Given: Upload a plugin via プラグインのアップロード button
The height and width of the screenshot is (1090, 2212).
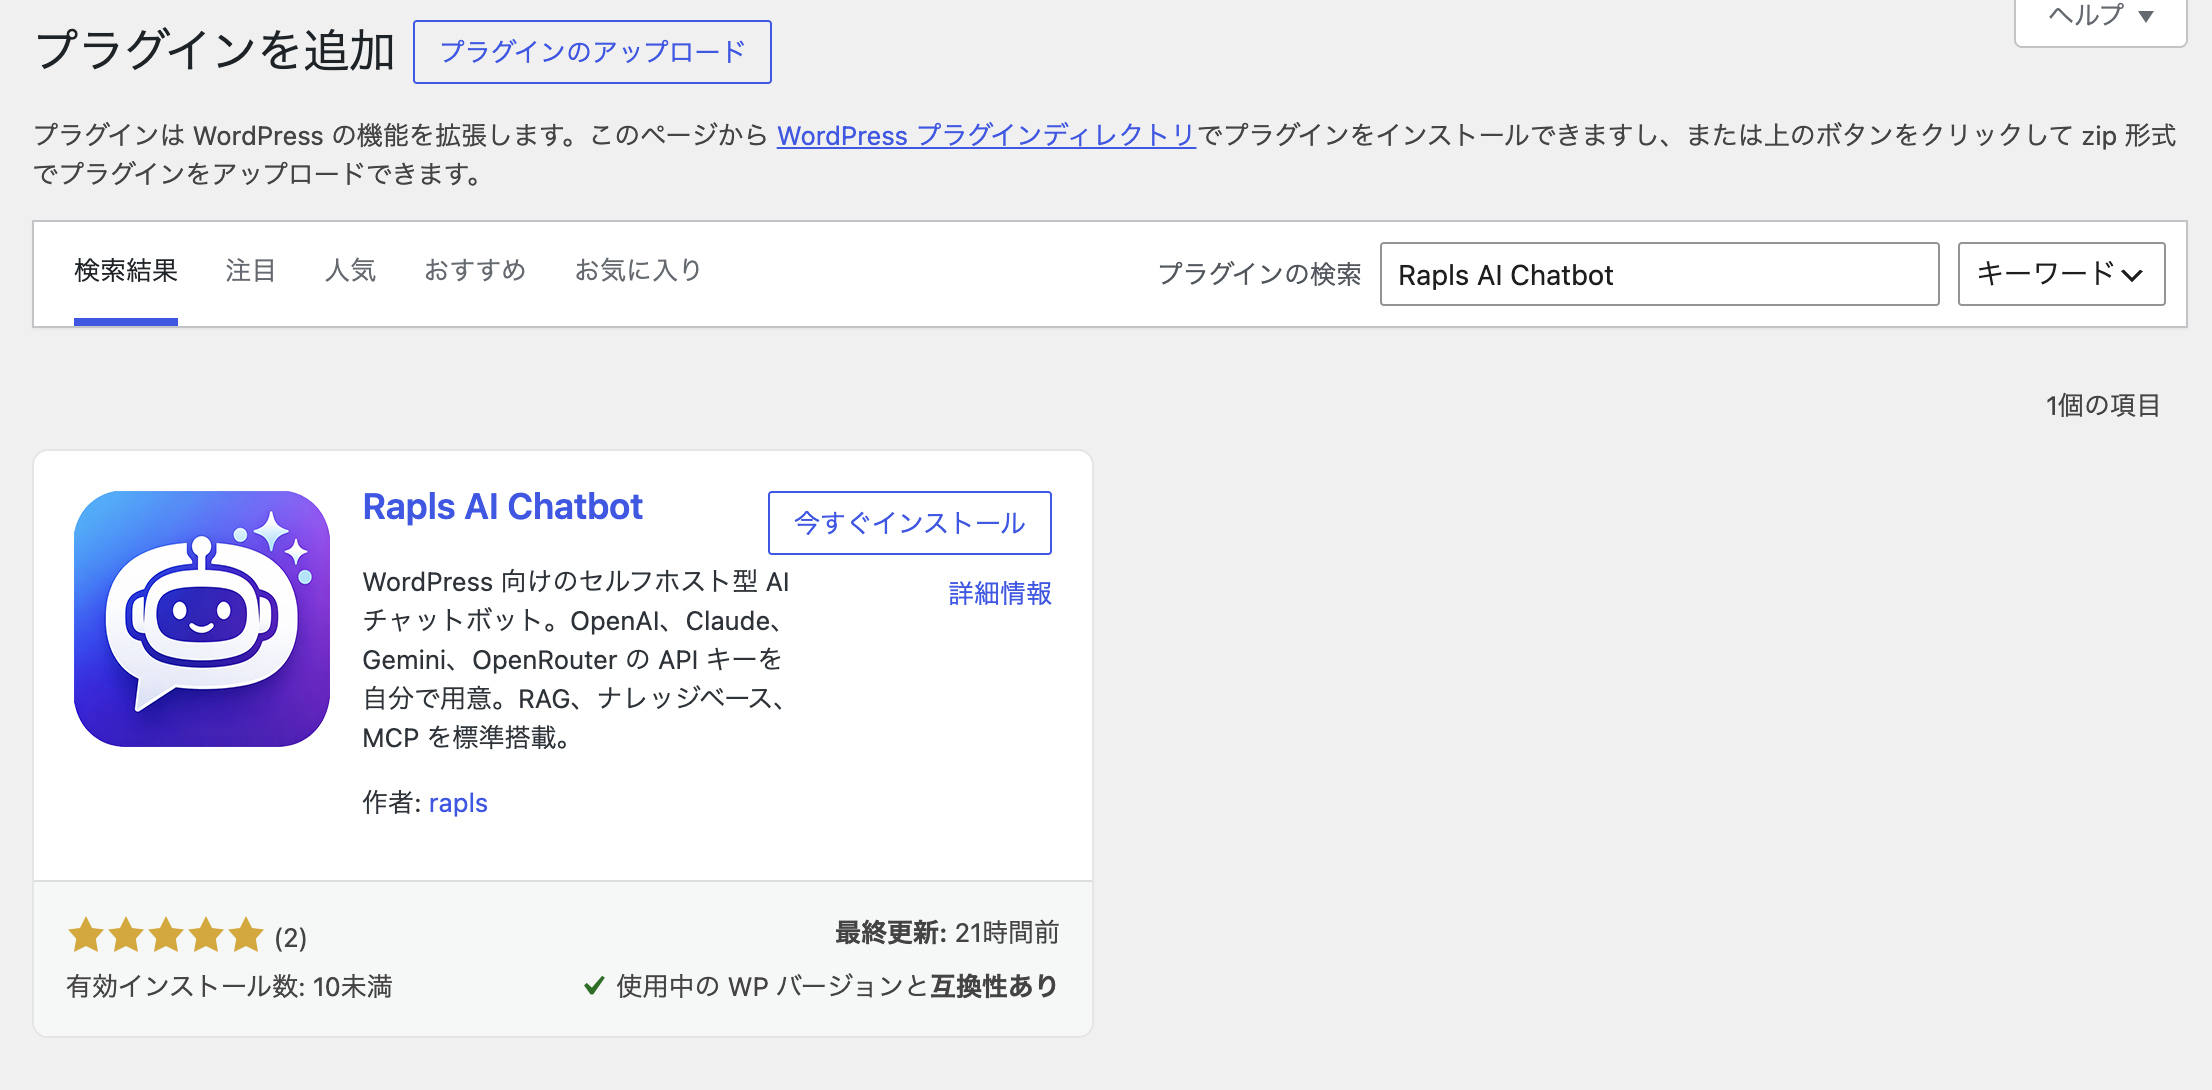Looking at the screenshot, I should 592,52.
